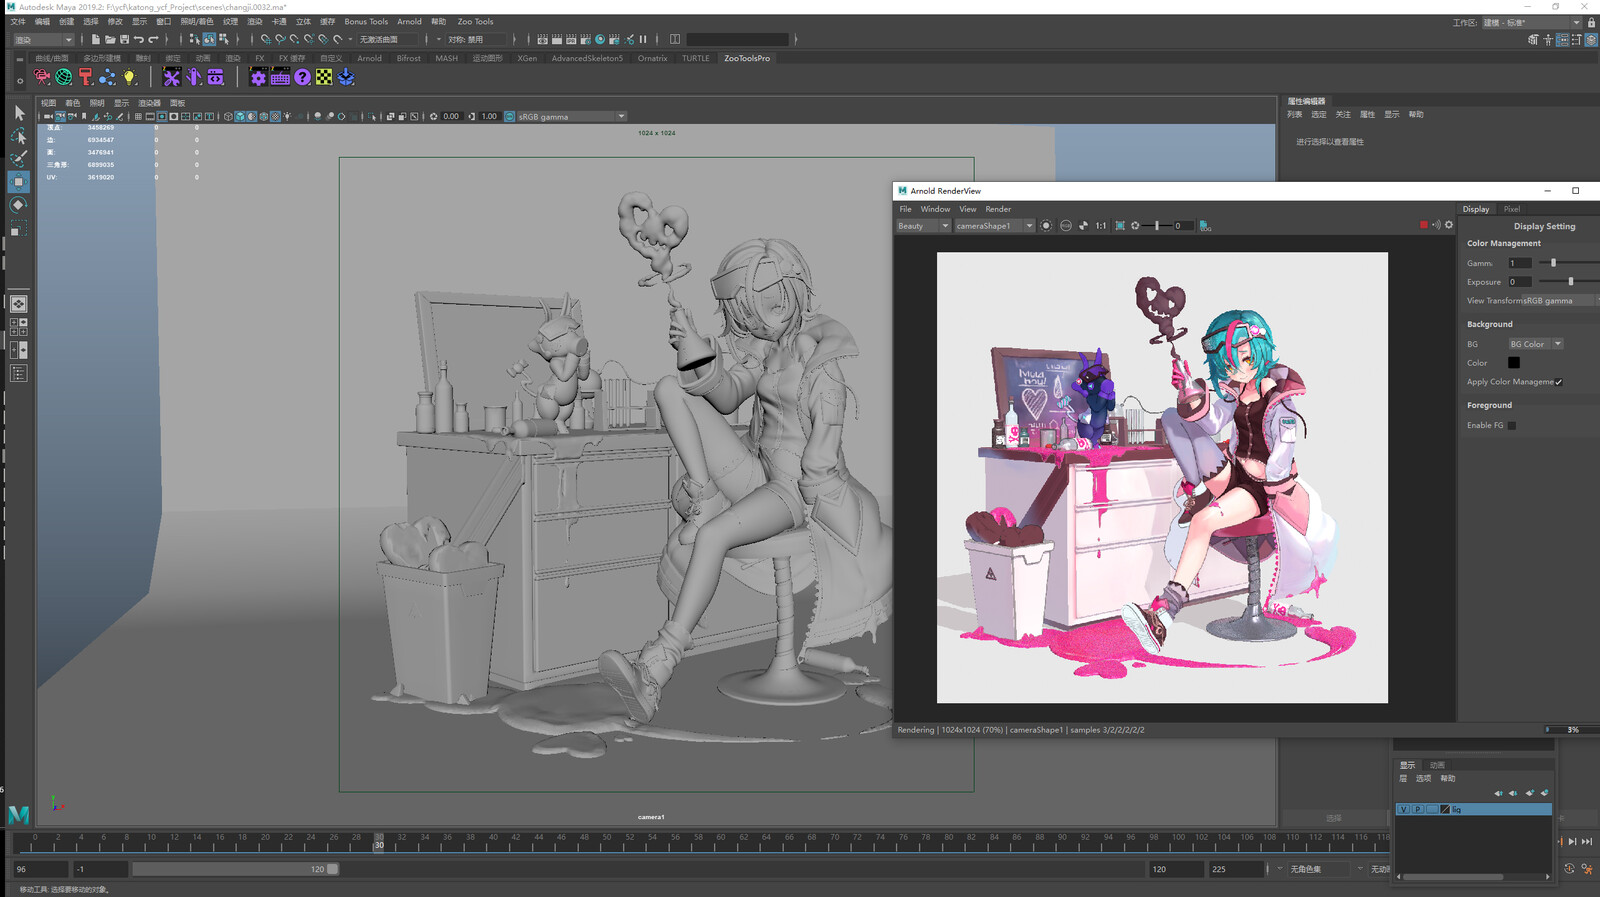Stop the Arnold render with red square
Screen dimensions: 1600x897
tap(1424, 225)
